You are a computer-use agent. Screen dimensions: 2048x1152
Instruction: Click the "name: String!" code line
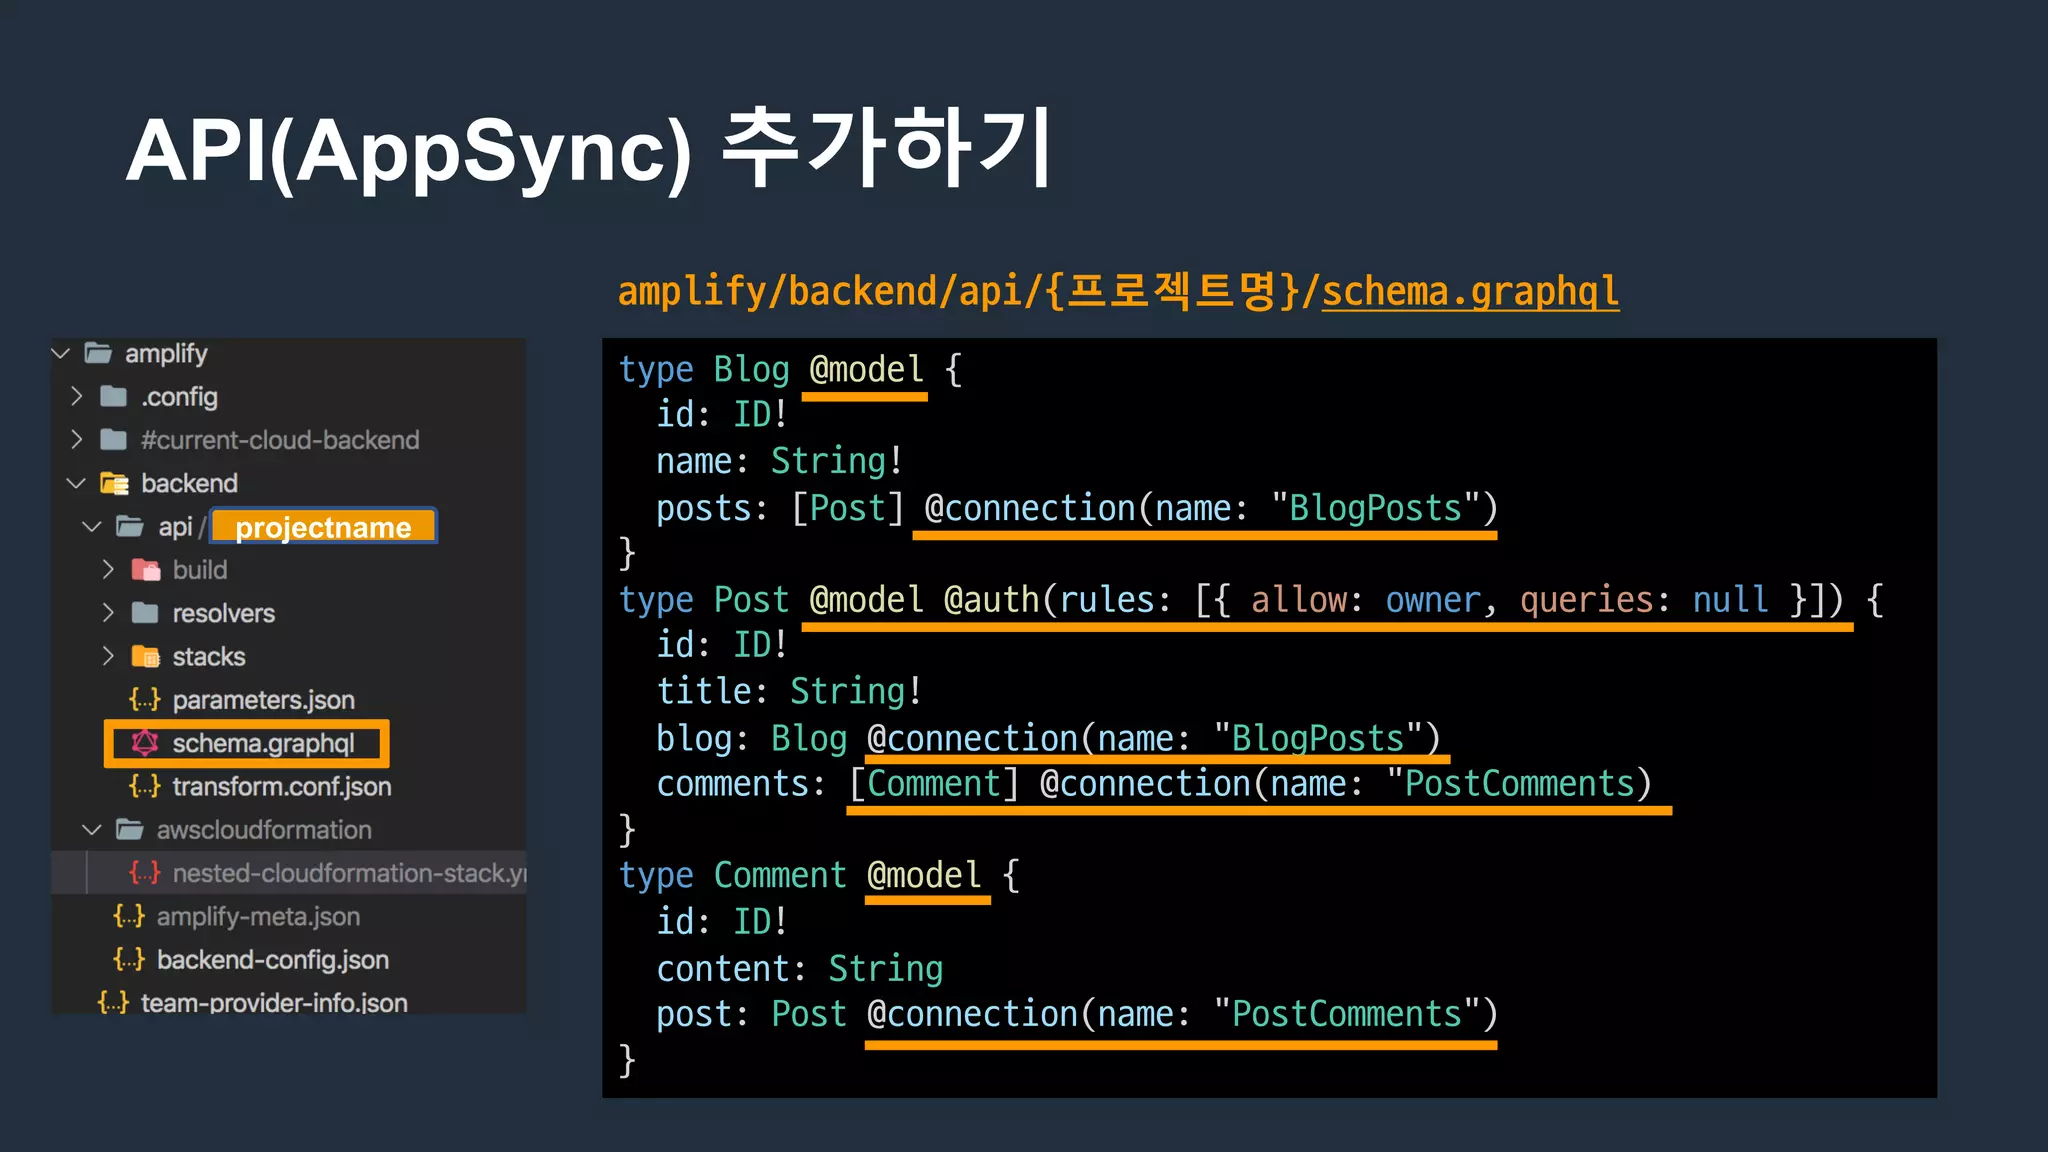point(780,461)
